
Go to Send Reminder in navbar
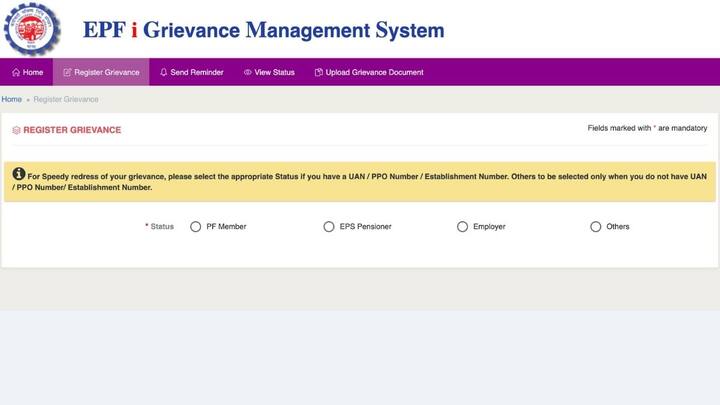click(191, 72)
